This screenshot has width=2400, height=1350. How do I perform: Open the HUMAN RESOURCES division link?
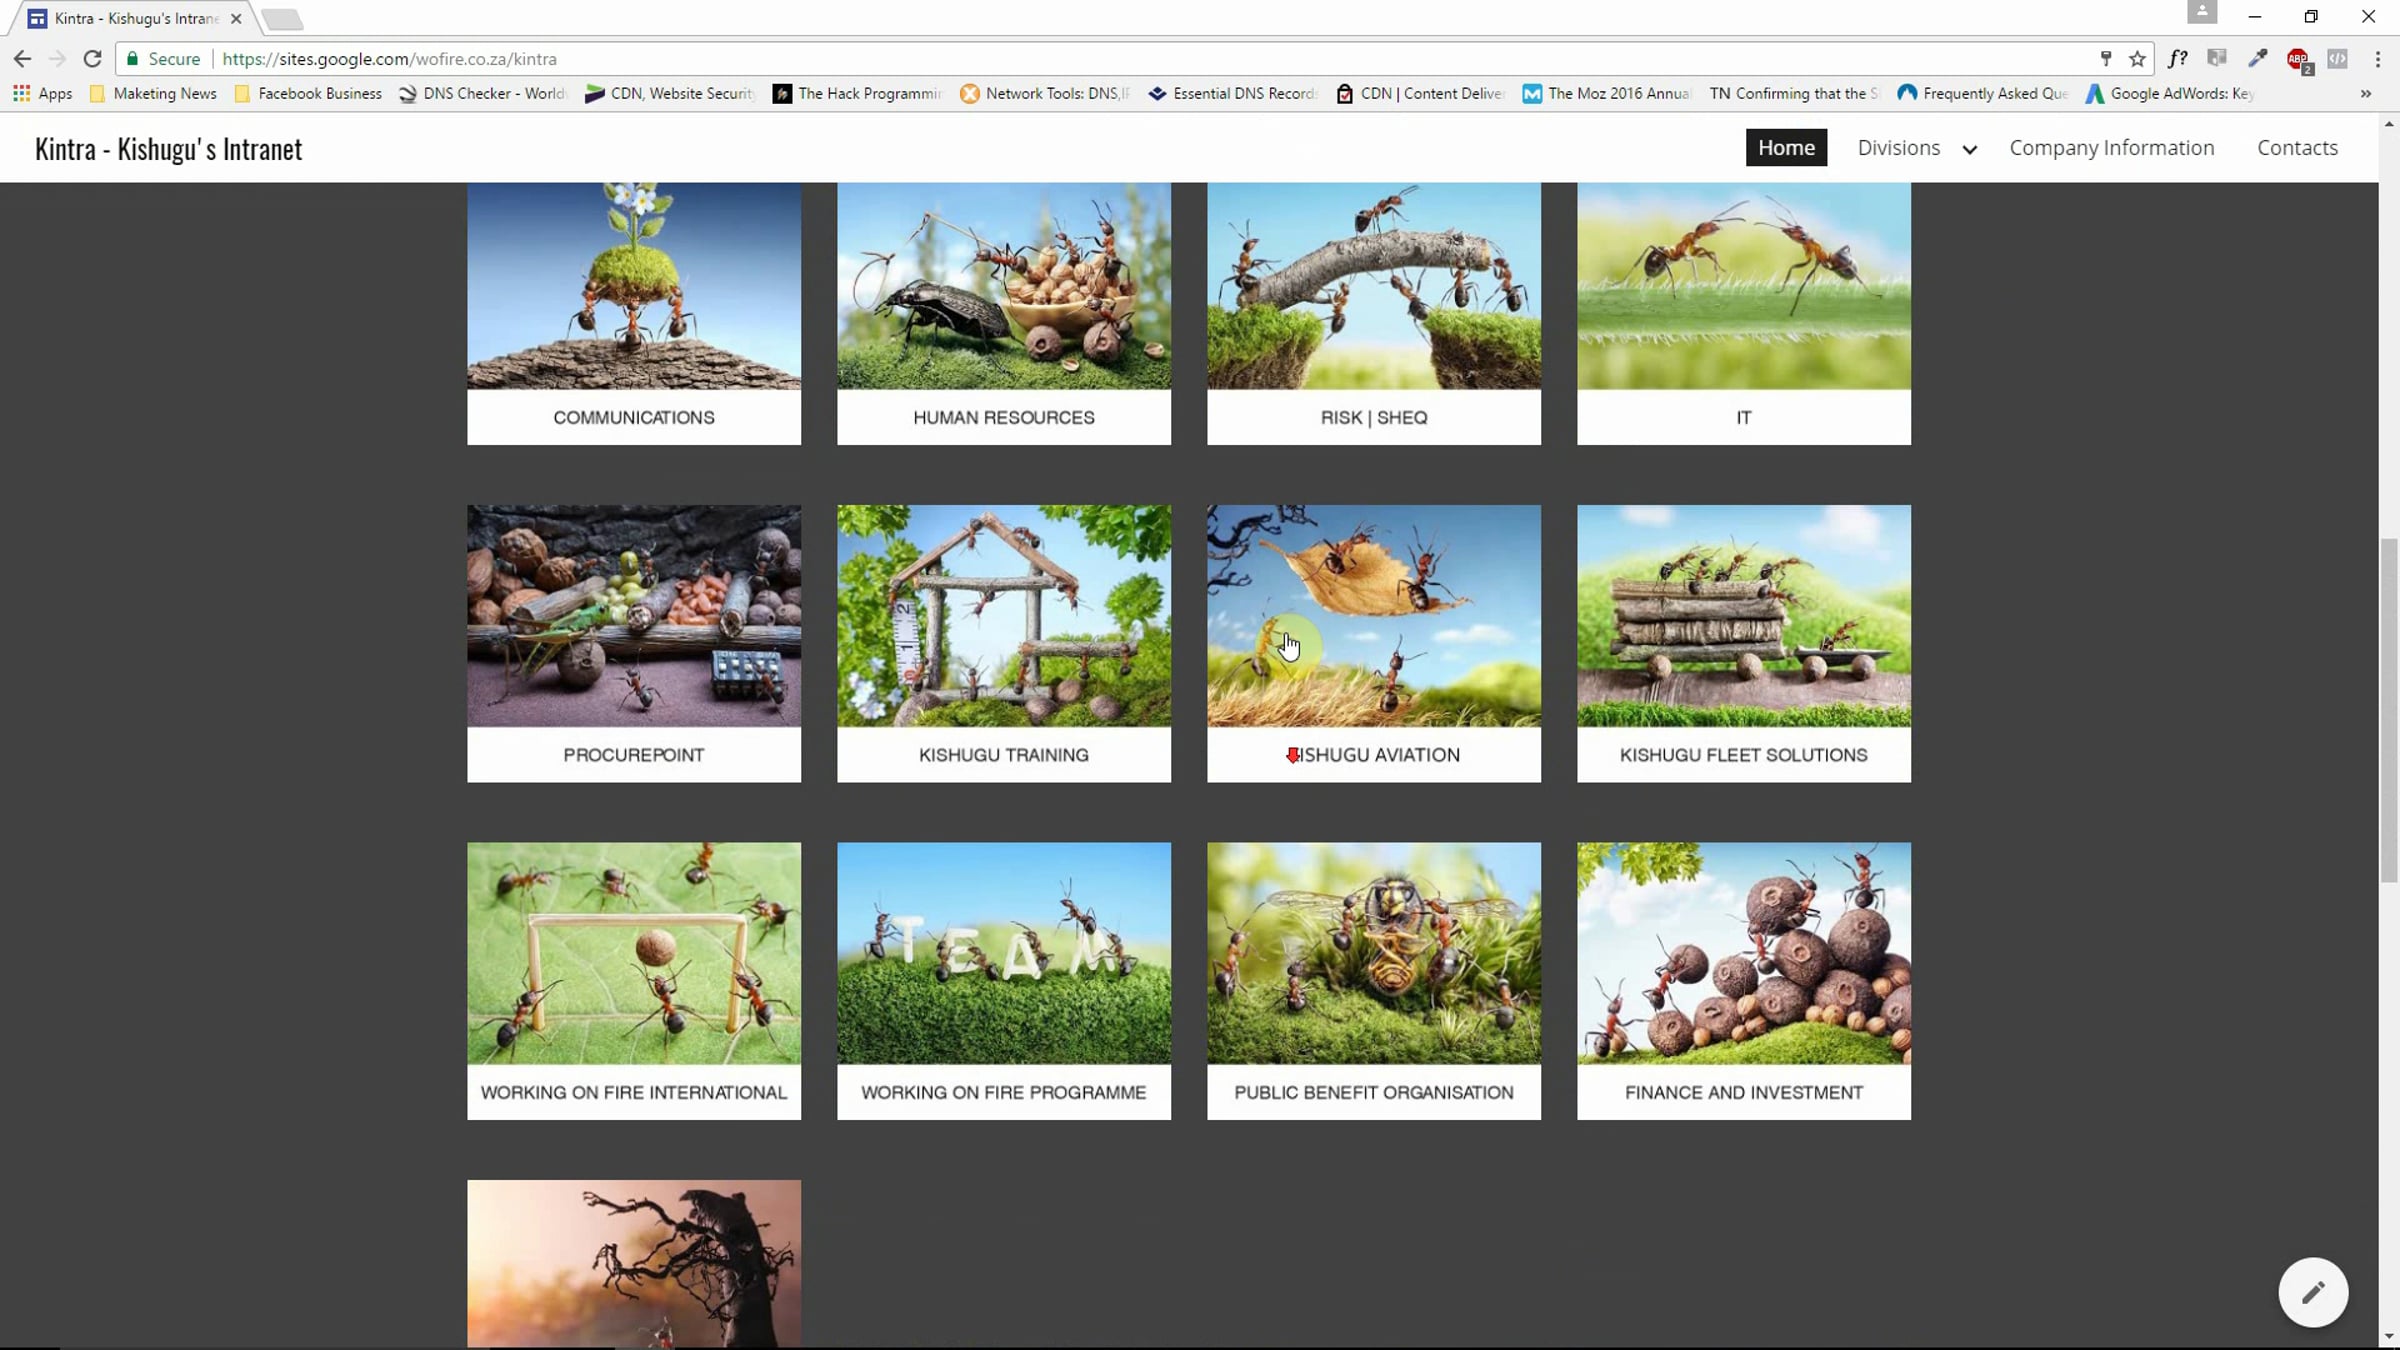[x=1003, y=418]
